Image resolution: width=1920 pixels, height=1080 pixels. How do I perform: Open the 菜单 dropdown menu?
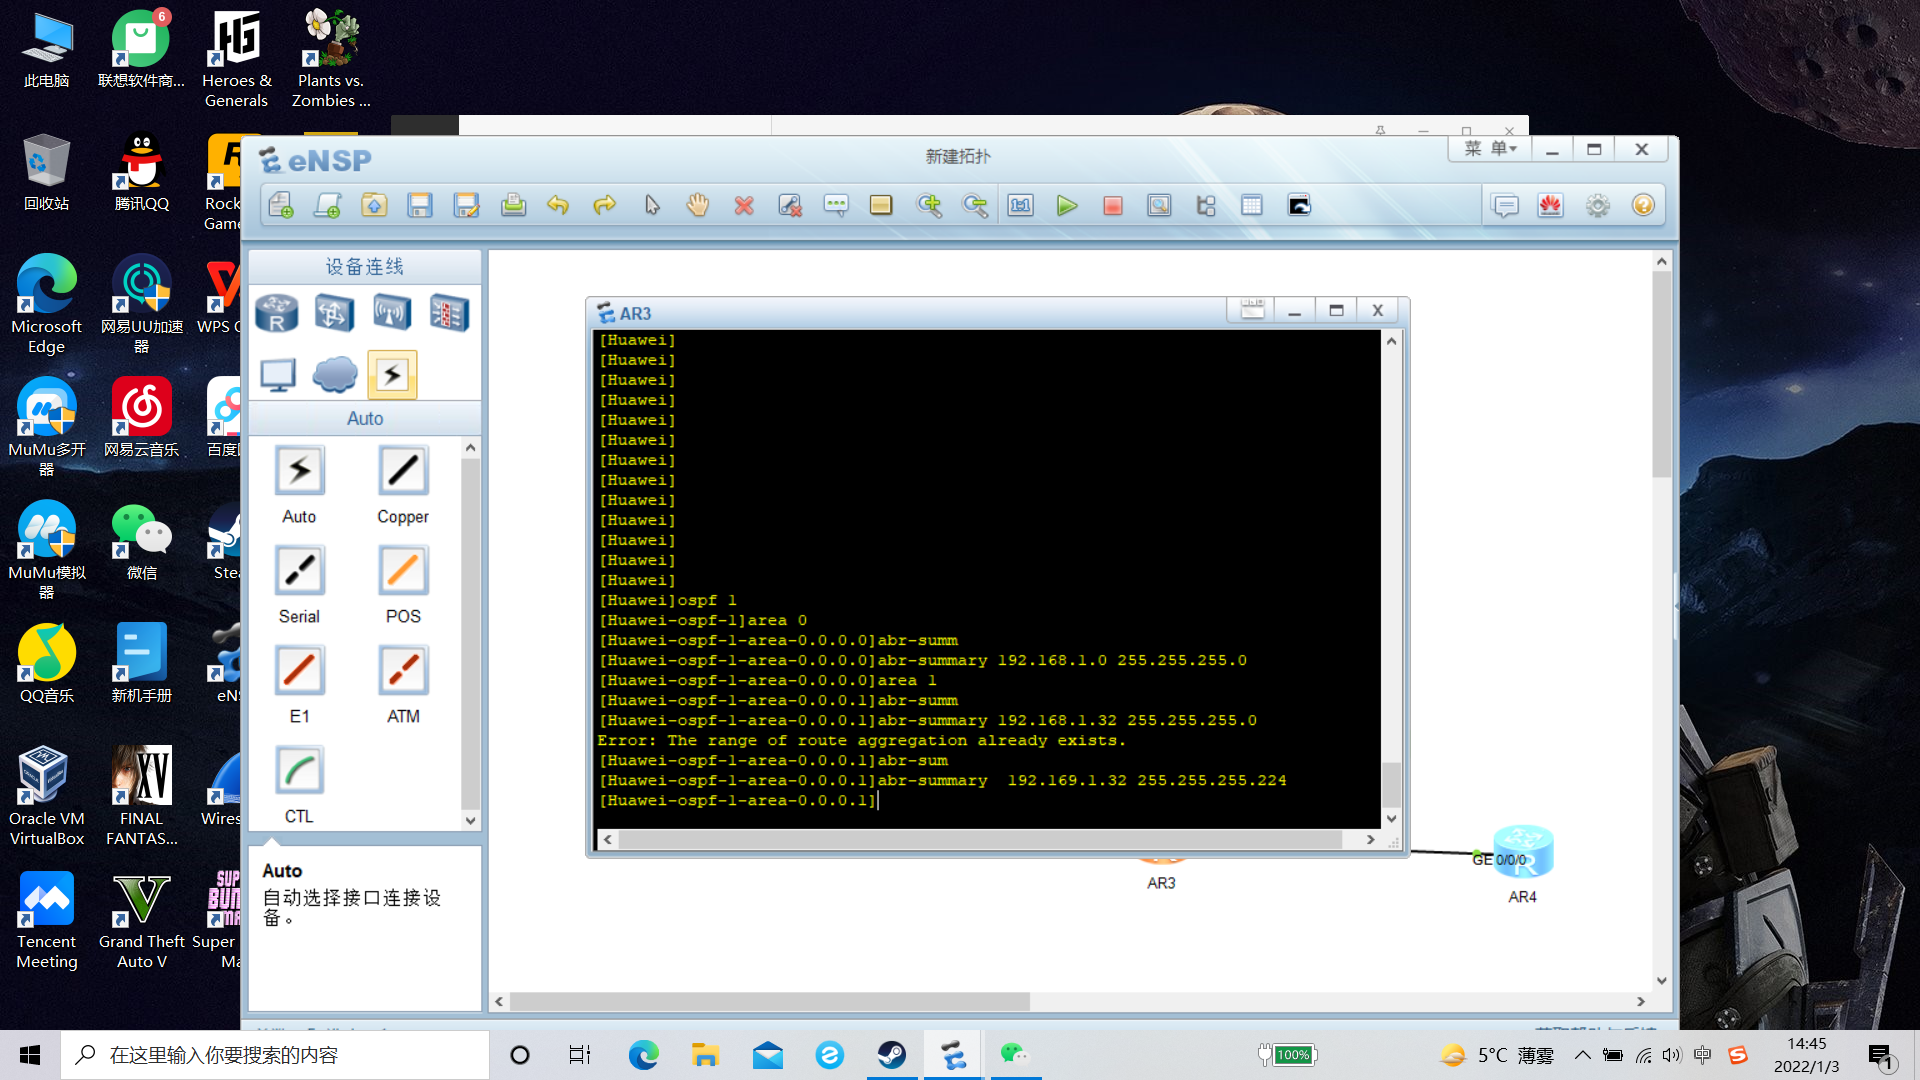[1490, 149]
